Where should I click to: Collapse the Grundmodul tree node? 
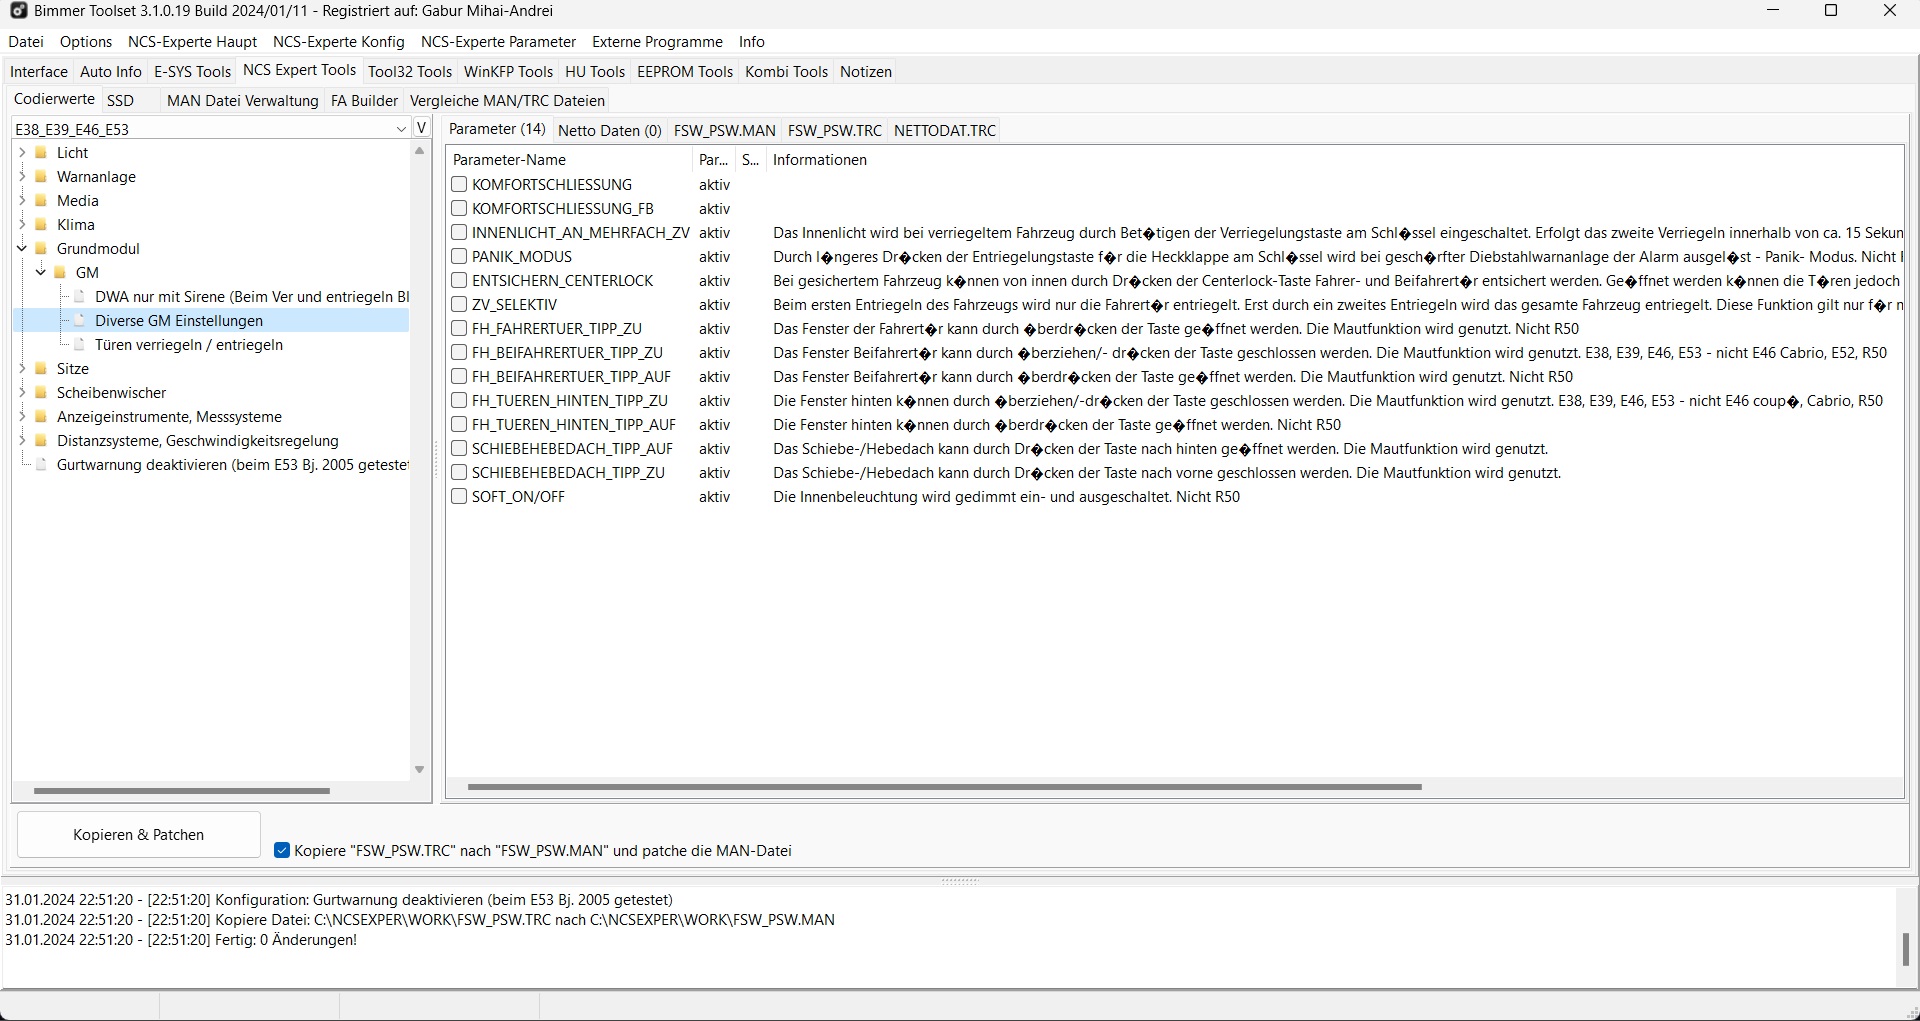22,249
